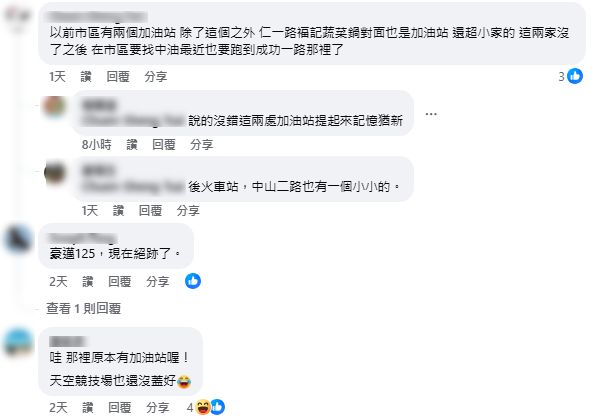The height and width of the screenshot is (420, 607).
Task: Click the blue thumbs-up icon under the 豪邁125 comment
Action: click(193, 281)
